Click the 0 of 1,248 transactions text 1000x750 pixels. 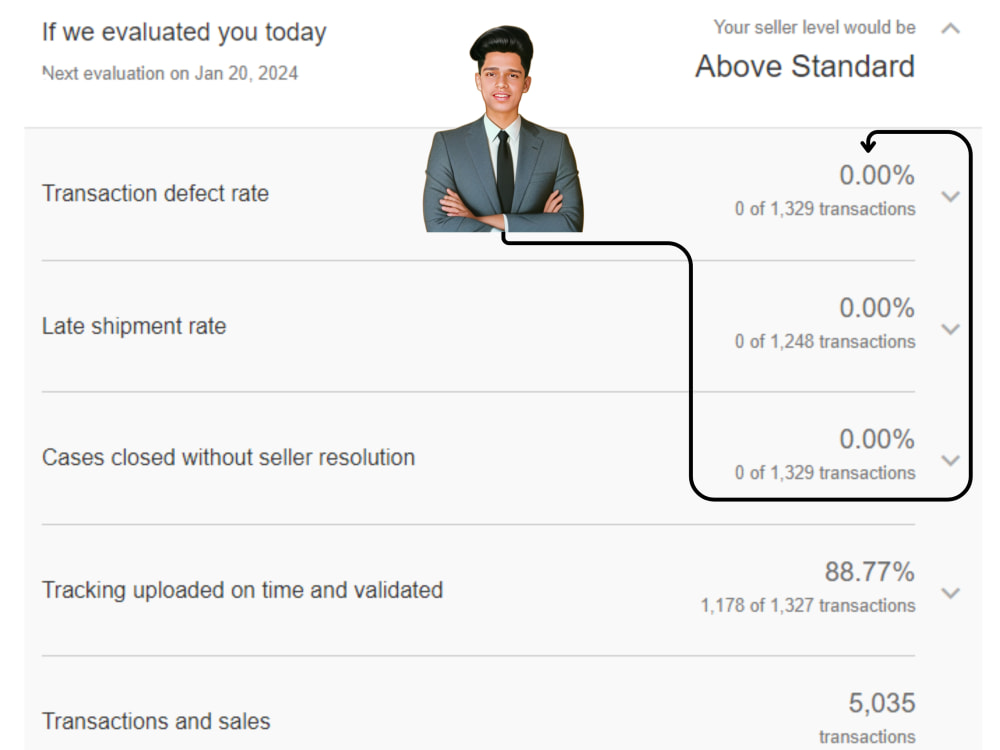tap(825, 342)
